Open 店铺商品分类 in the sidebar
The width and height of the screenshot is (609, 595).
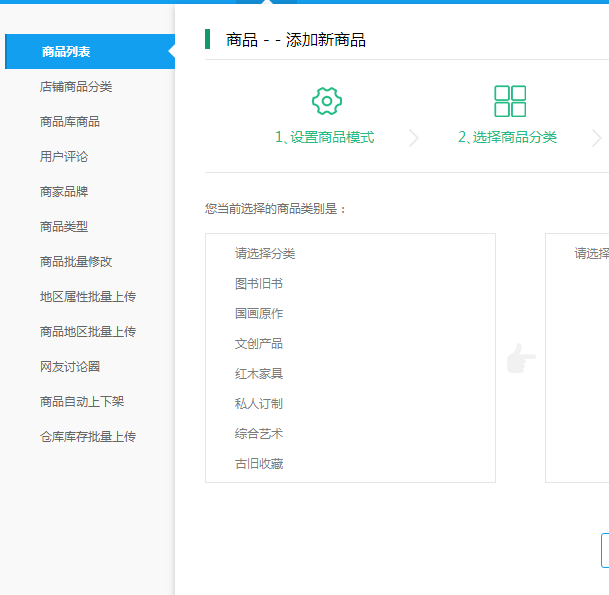[x=76, y=87]
